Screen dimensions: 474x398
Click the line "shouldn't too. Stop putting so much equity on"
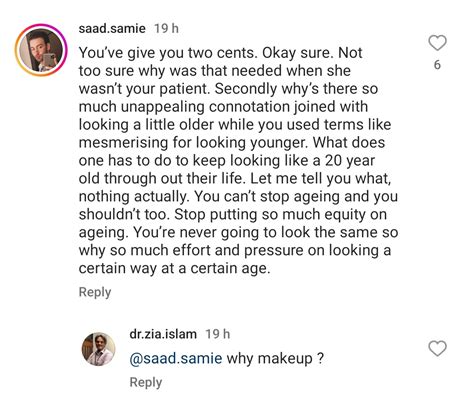point(233,214)
